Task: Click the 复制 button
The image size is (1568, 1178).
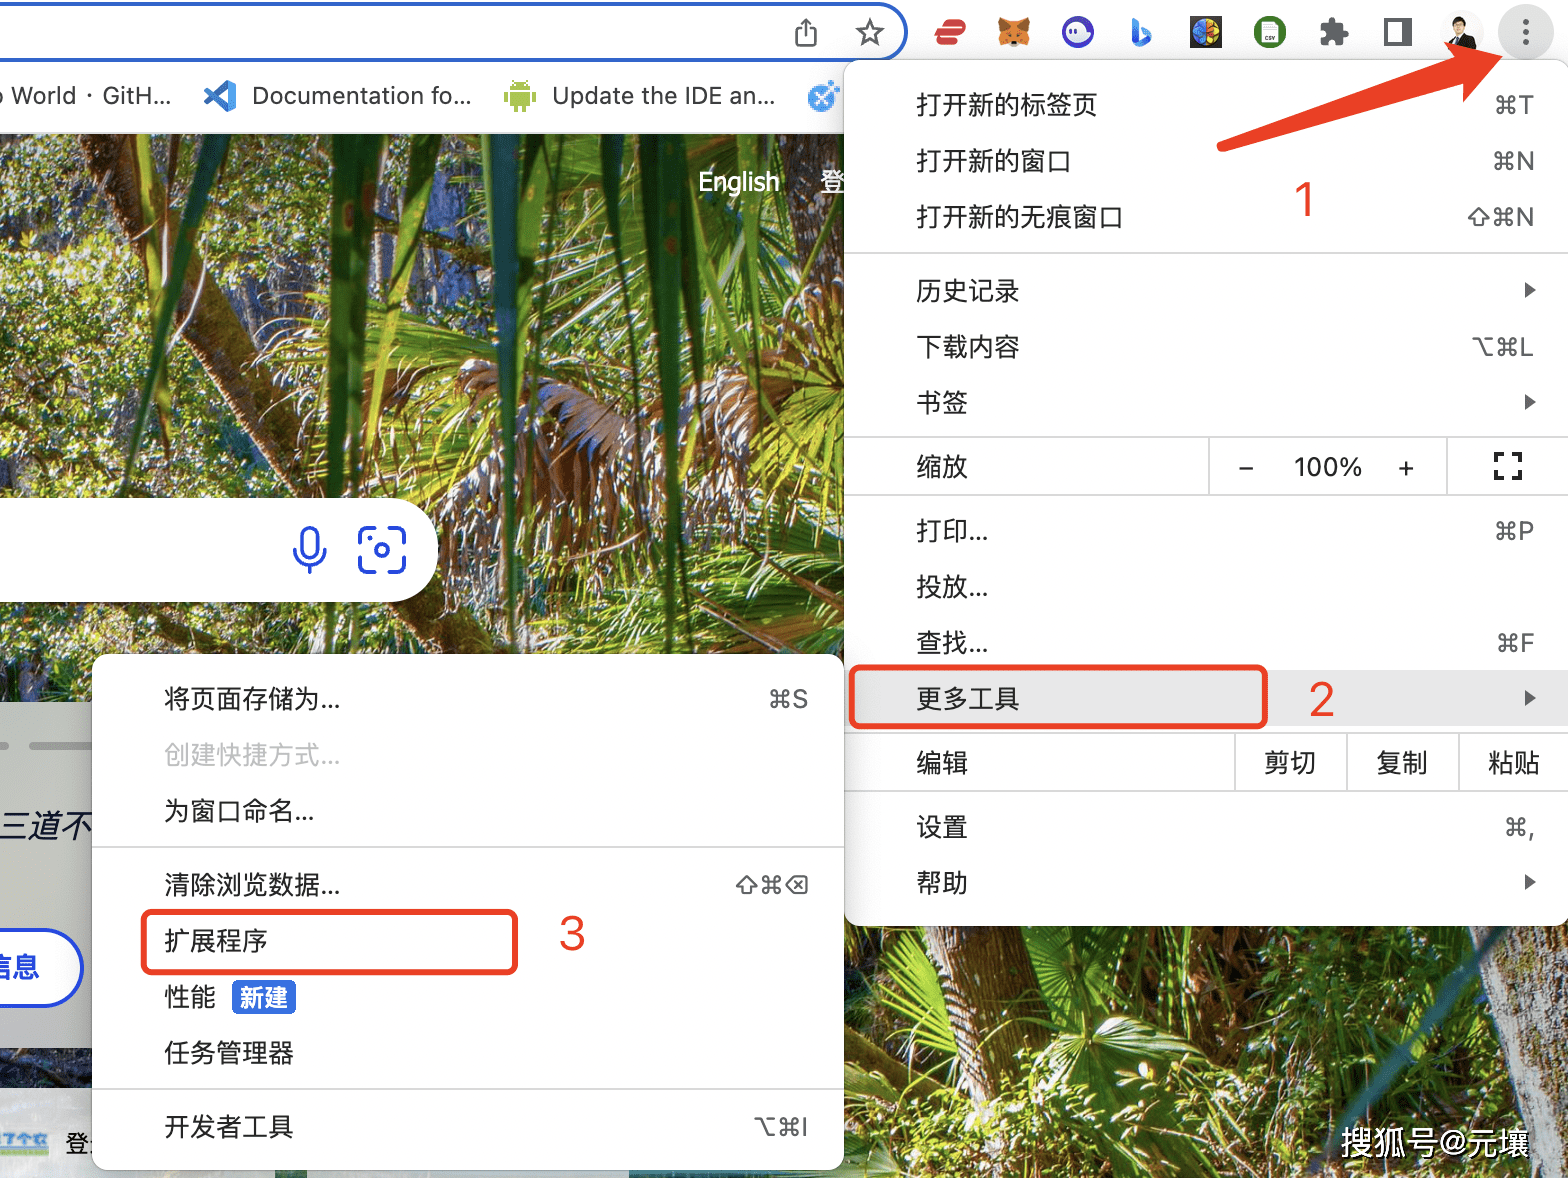Action: [1402, 763]
